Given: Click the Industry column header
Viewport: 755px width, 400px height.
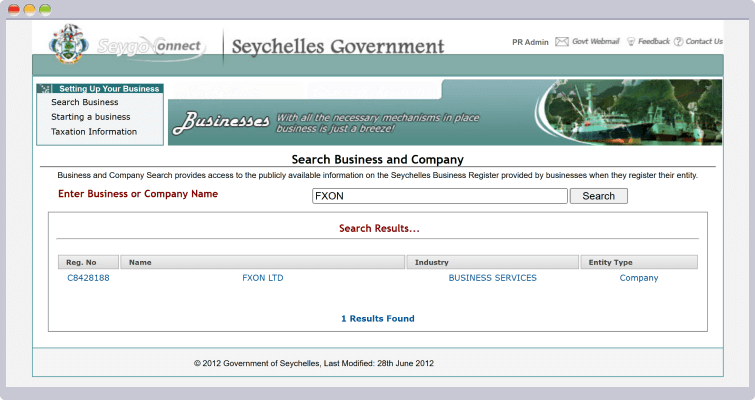Looking at the screenshot, I should pos(493,262).
